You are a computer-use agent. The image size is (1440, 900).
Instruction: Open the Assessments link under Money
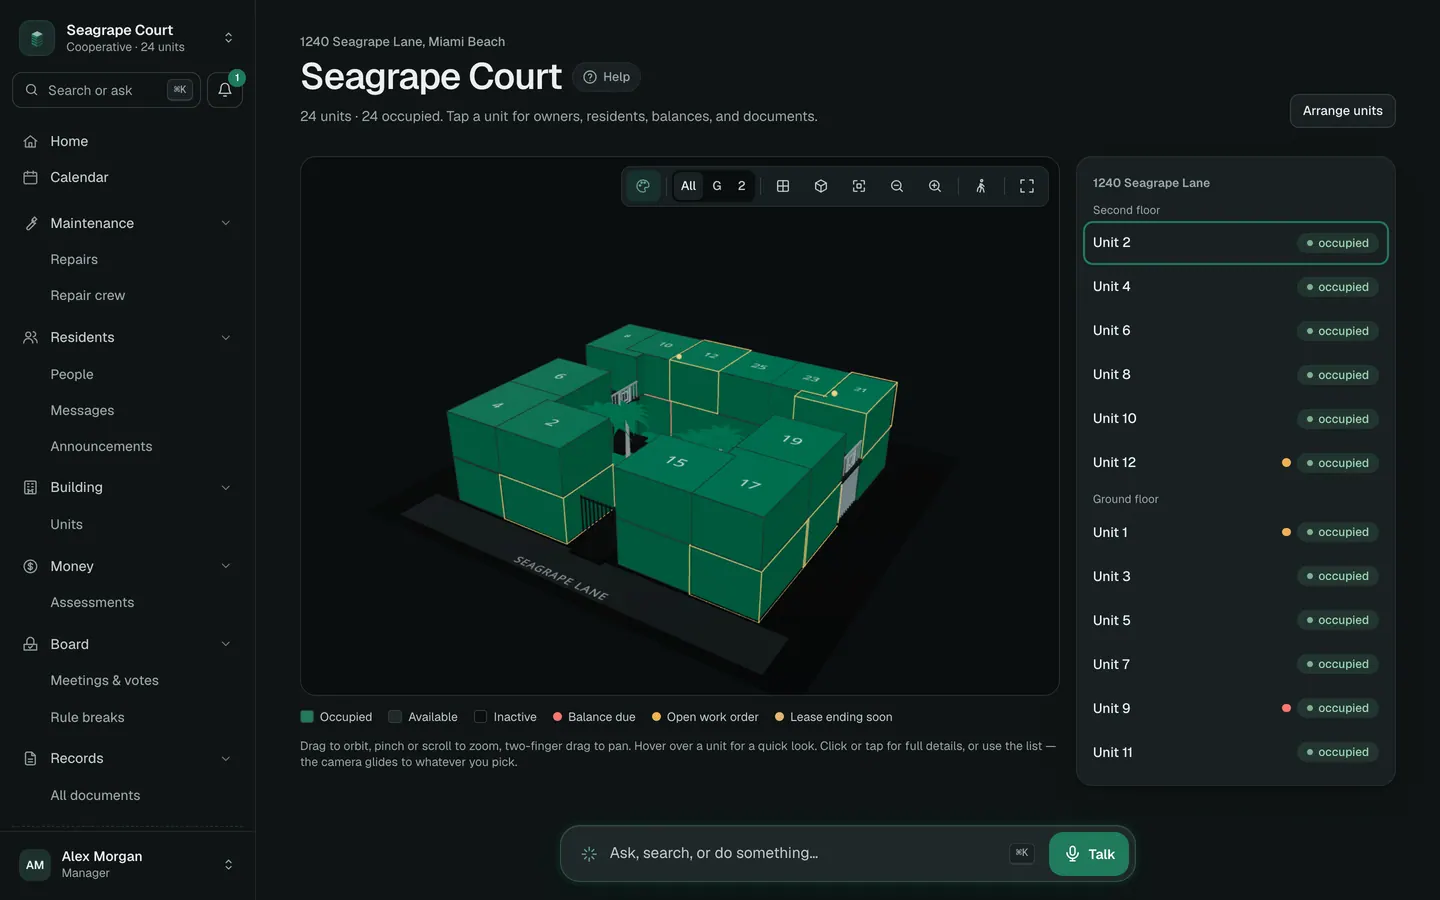pos(92,602)
